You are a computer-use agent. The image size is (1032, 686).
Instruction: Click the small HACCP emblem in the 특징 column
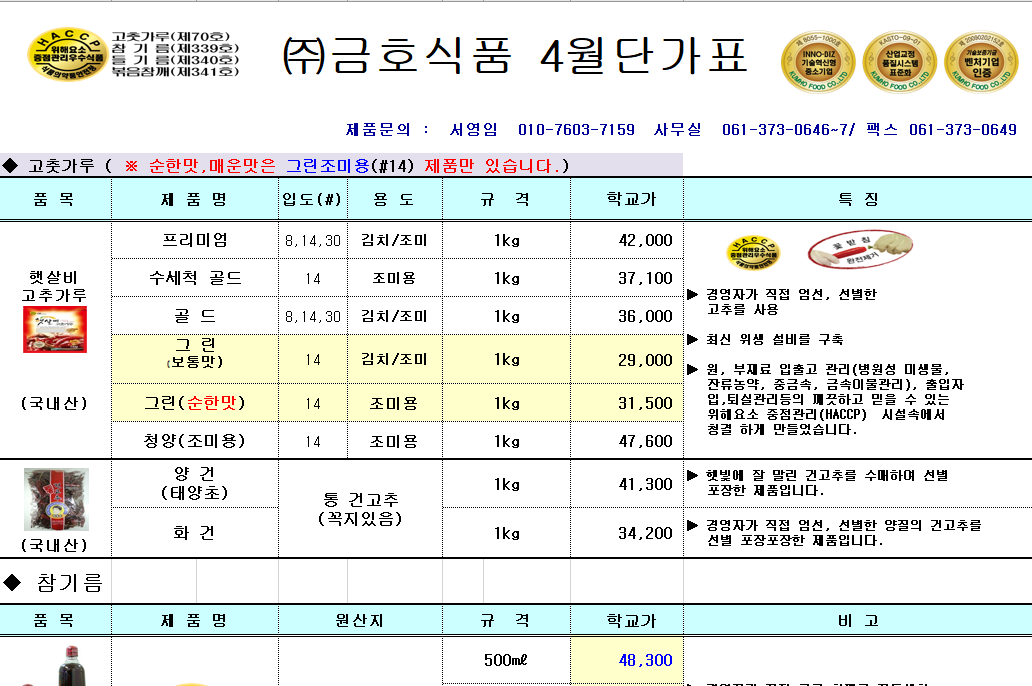[x=753, y=253]
